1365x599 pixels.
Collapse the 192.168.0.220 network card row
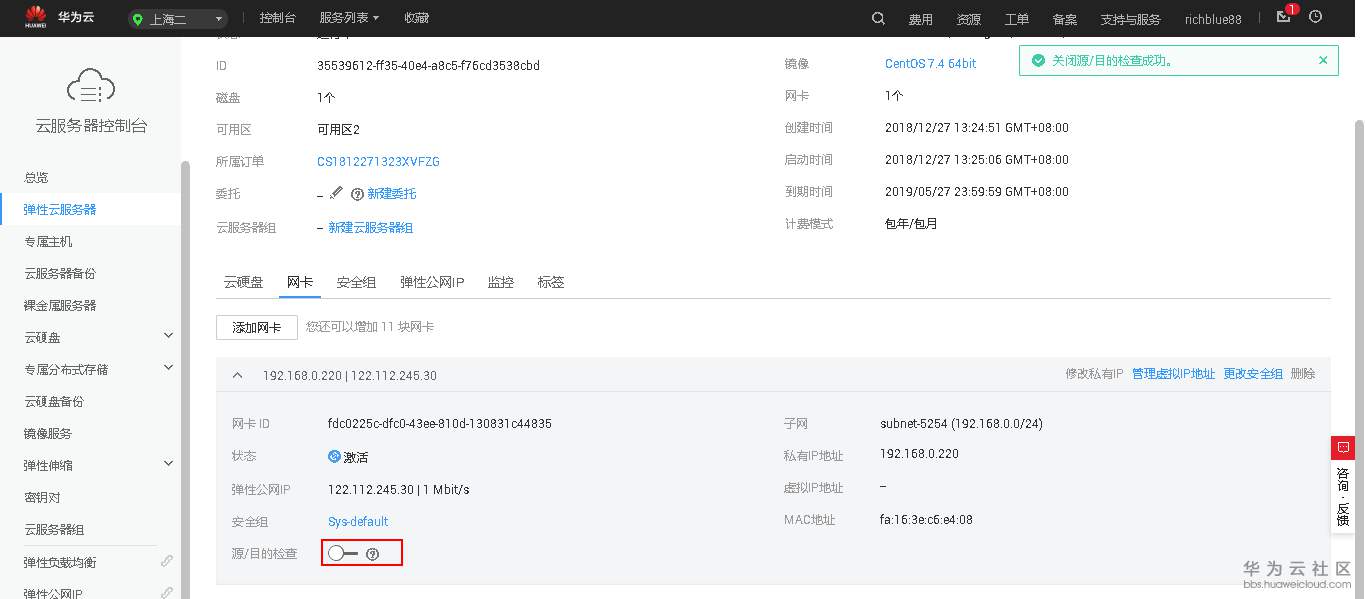(238, 375)
